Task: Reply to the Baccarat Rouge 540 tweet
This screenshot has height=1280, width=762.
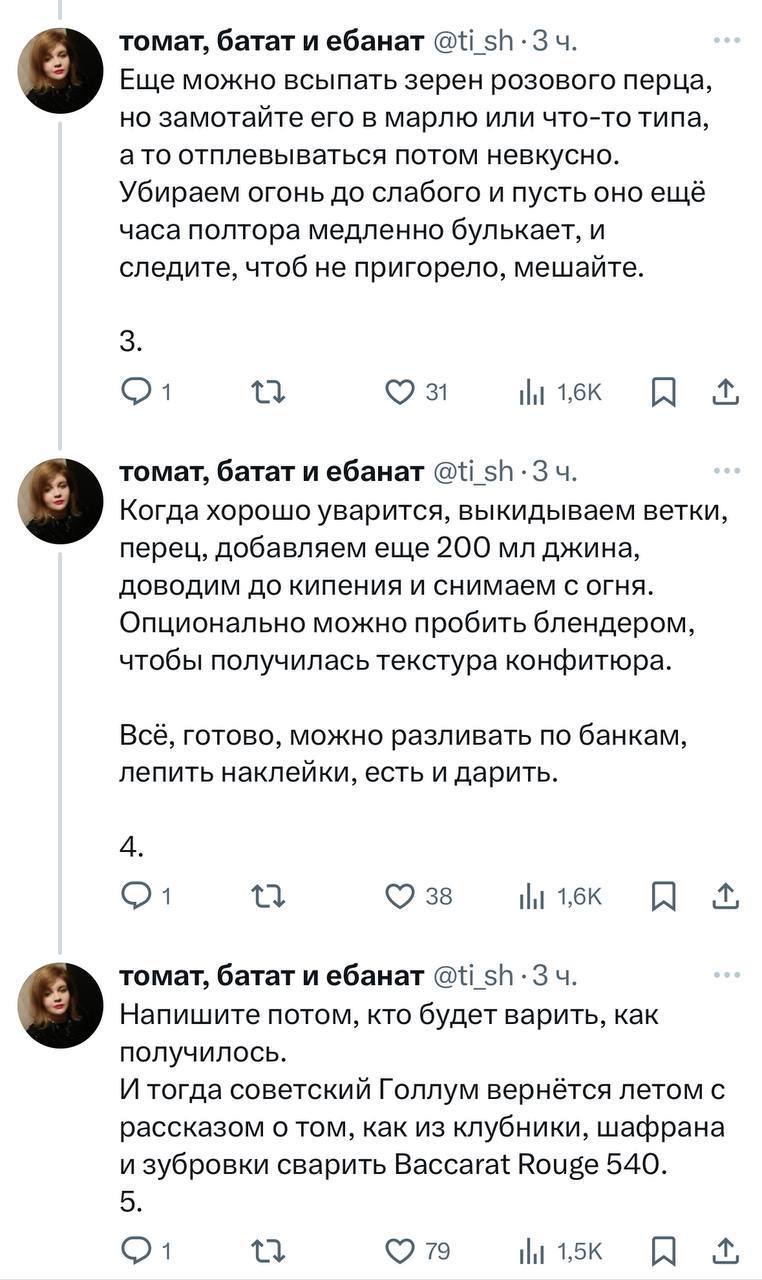Action: click(134, 1250)
